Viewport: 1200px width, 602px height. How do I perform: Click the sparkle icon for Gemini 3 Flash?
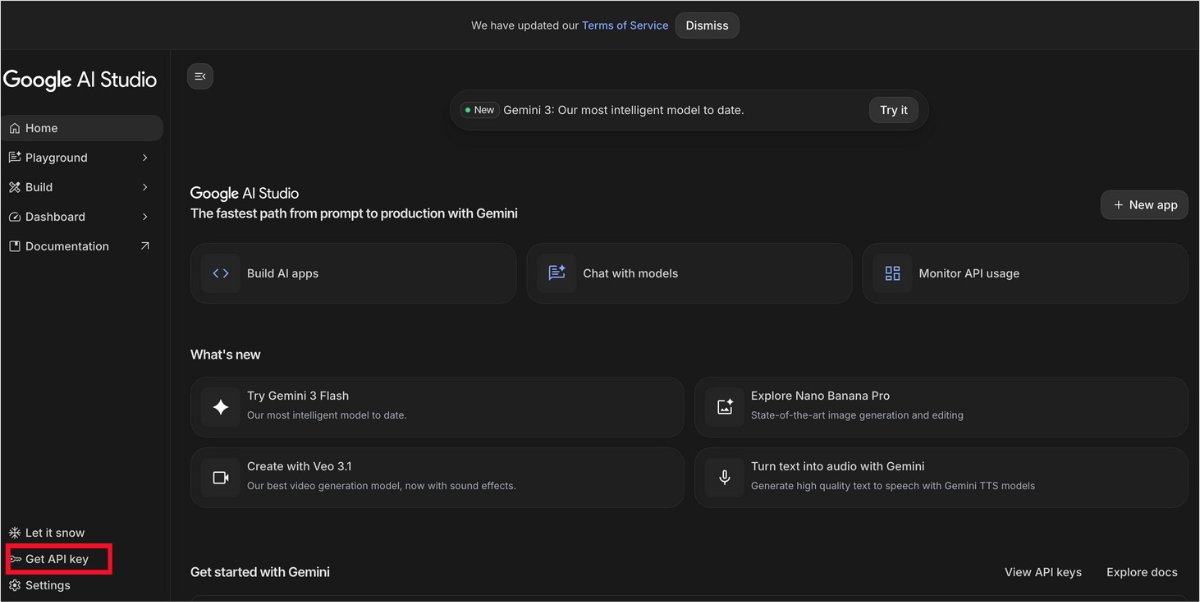pyautogui.click(x=221, y=407)
